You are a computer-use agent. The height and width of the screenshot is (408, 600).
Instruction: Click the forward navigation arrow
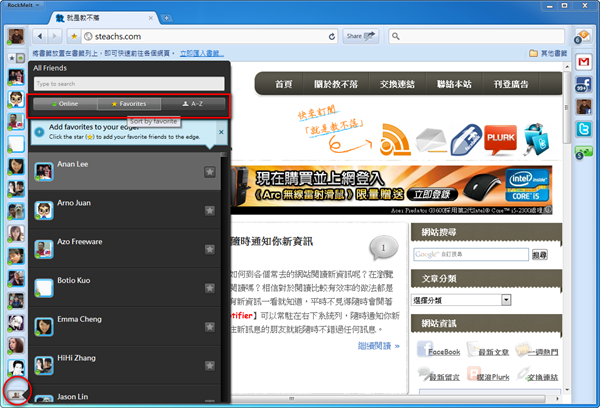coord(55,36)
